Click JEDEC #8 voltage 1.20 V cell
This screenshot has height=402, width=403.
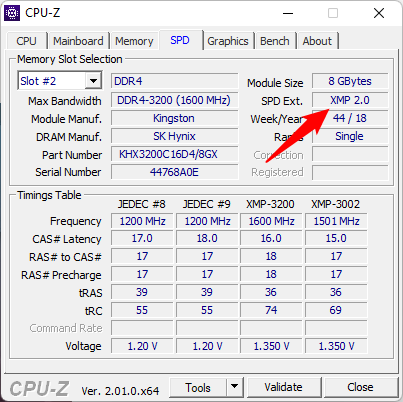pos(142,346)
